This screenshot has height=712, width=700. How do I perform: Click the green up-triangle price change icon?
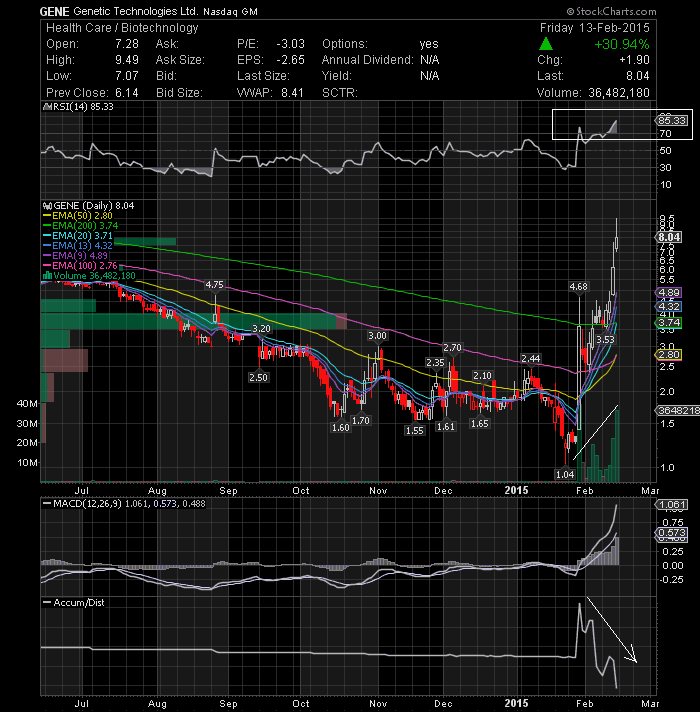[546, 44]
